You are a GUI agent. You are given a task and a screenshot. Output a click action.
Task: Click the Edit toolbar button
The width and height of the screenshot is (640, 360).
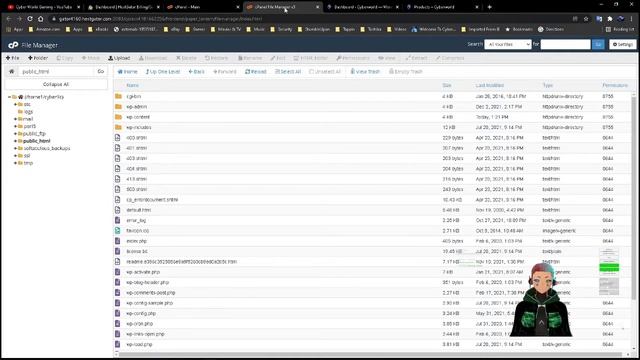(278, 58)
